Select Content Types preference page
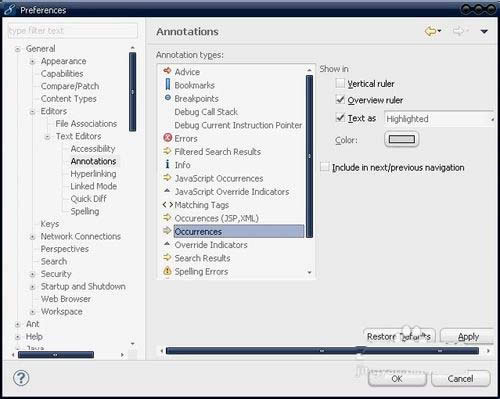500x399 pixels. pyautogui.click(x=68, y=99)
